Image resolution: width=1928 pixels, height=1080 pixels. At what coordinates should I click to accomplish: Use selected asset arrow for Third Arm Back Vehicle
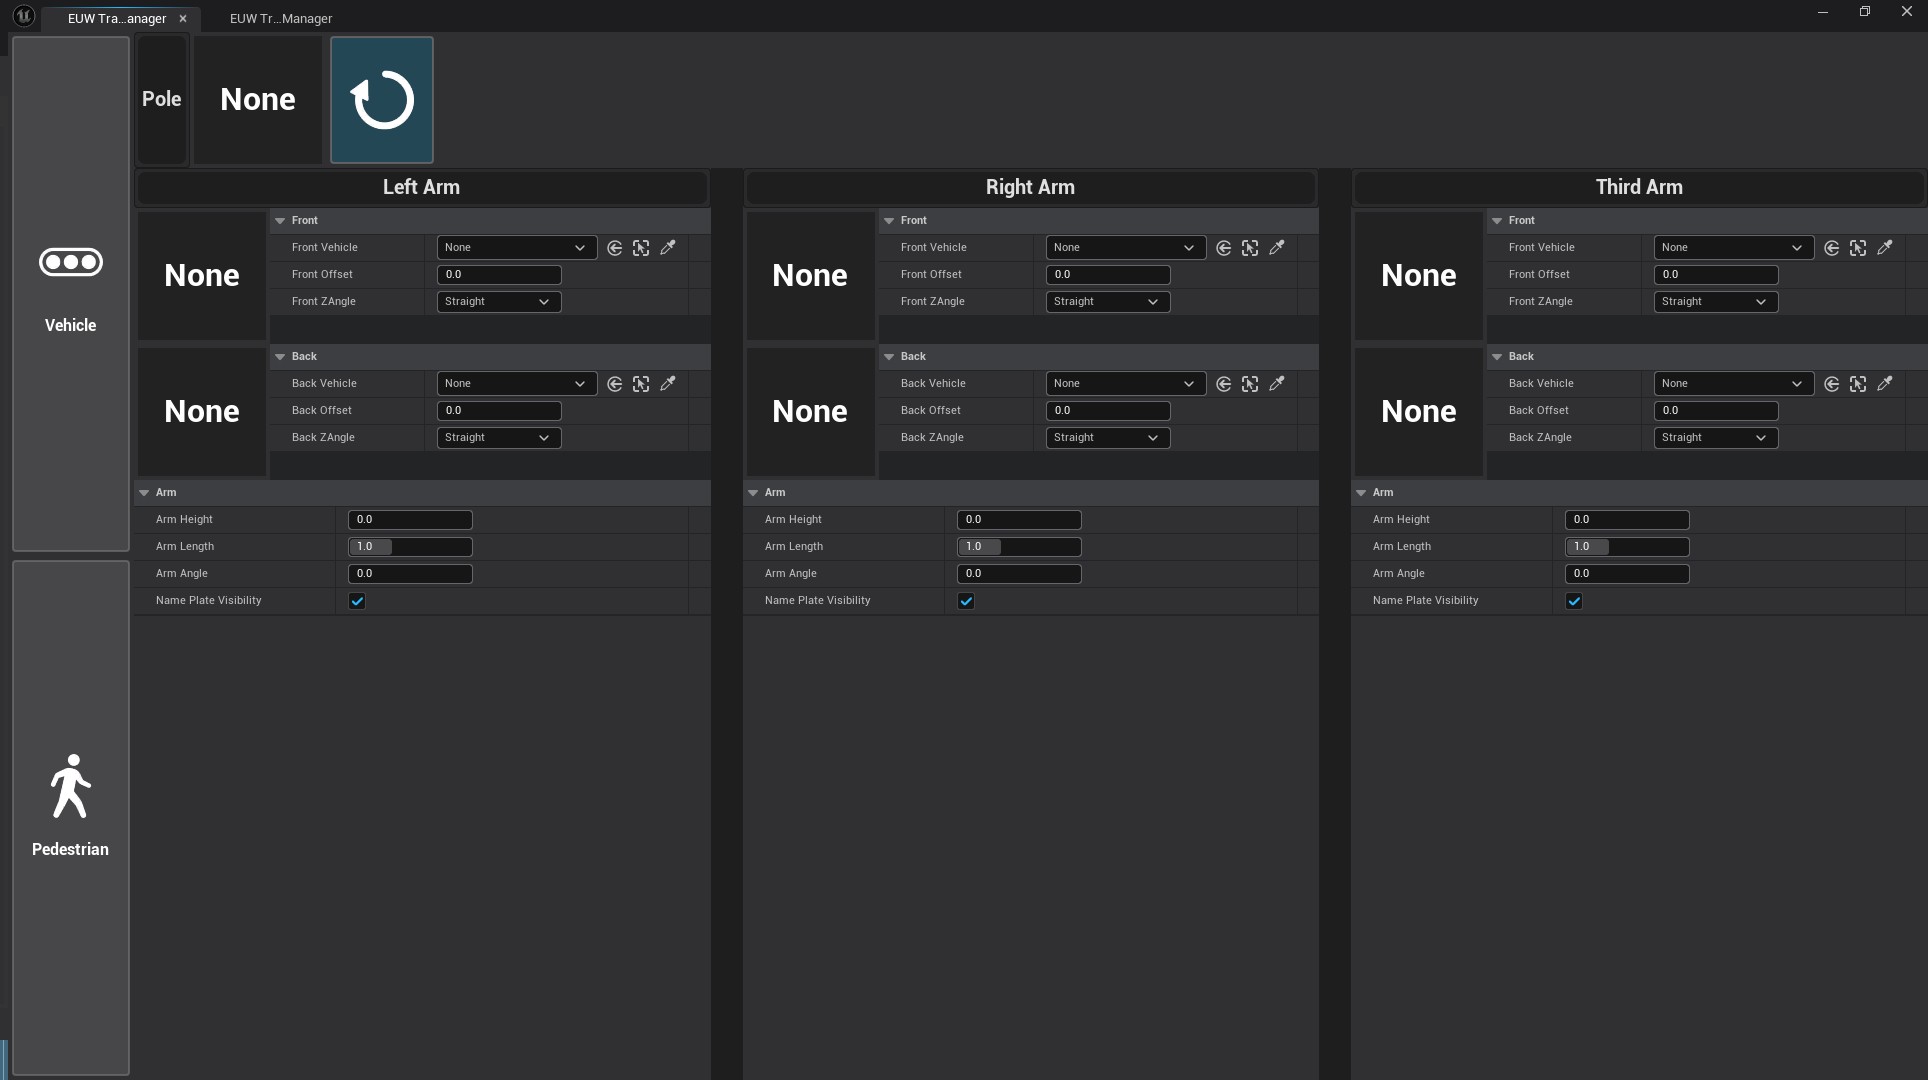point(1831,384)
